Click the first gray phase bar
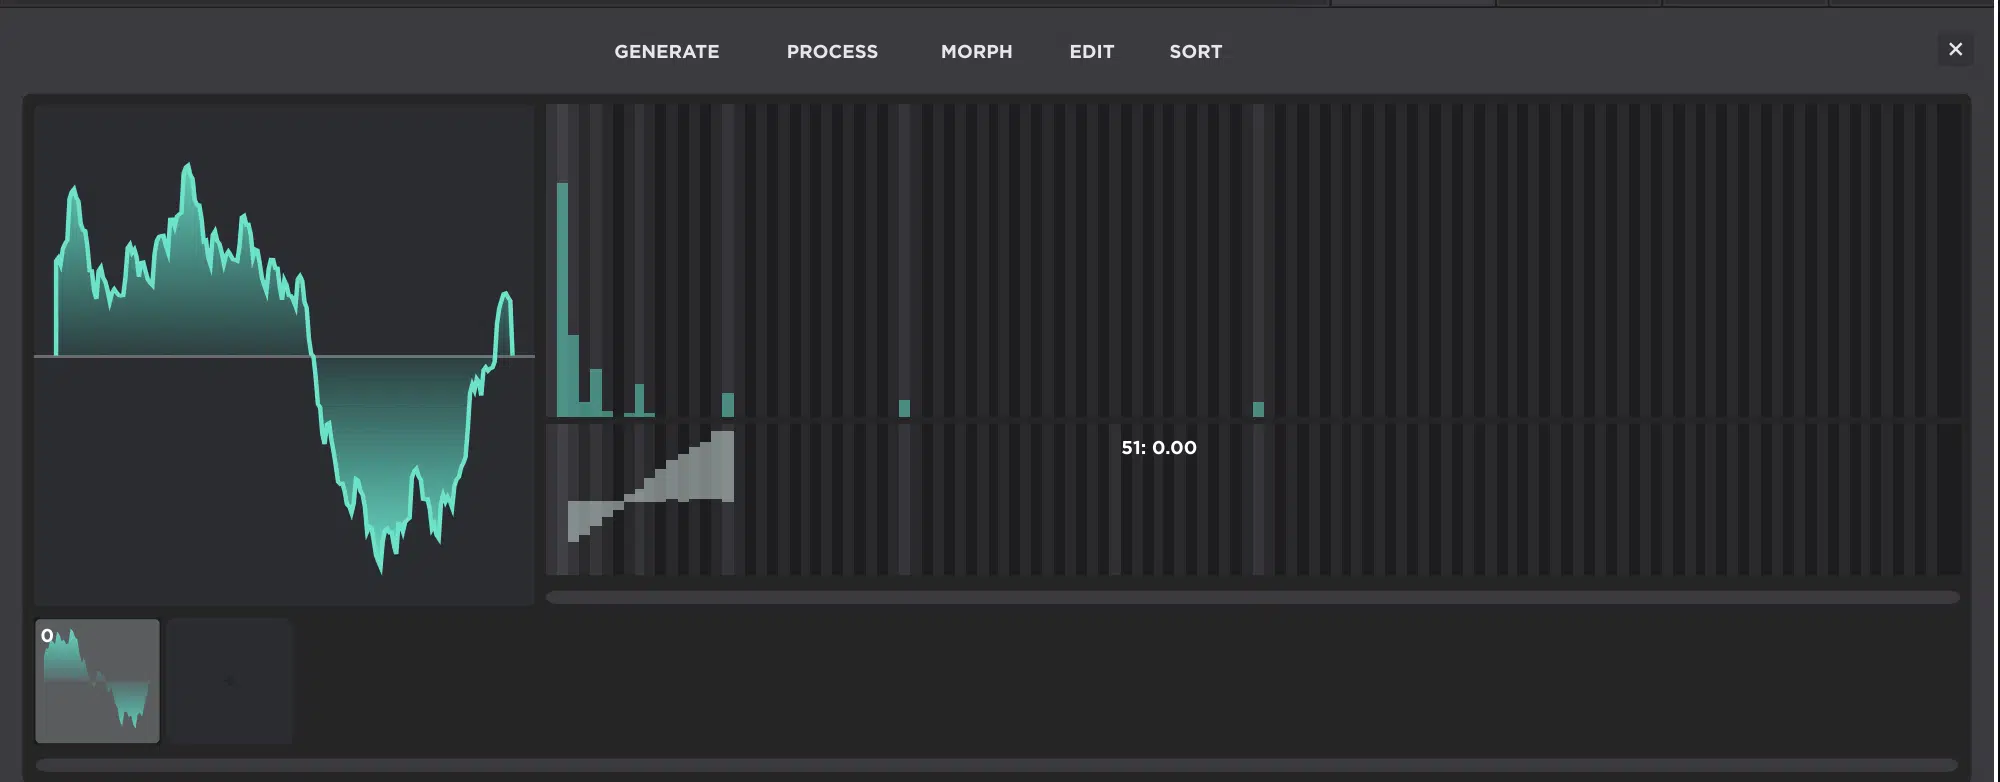 [573, 520]
